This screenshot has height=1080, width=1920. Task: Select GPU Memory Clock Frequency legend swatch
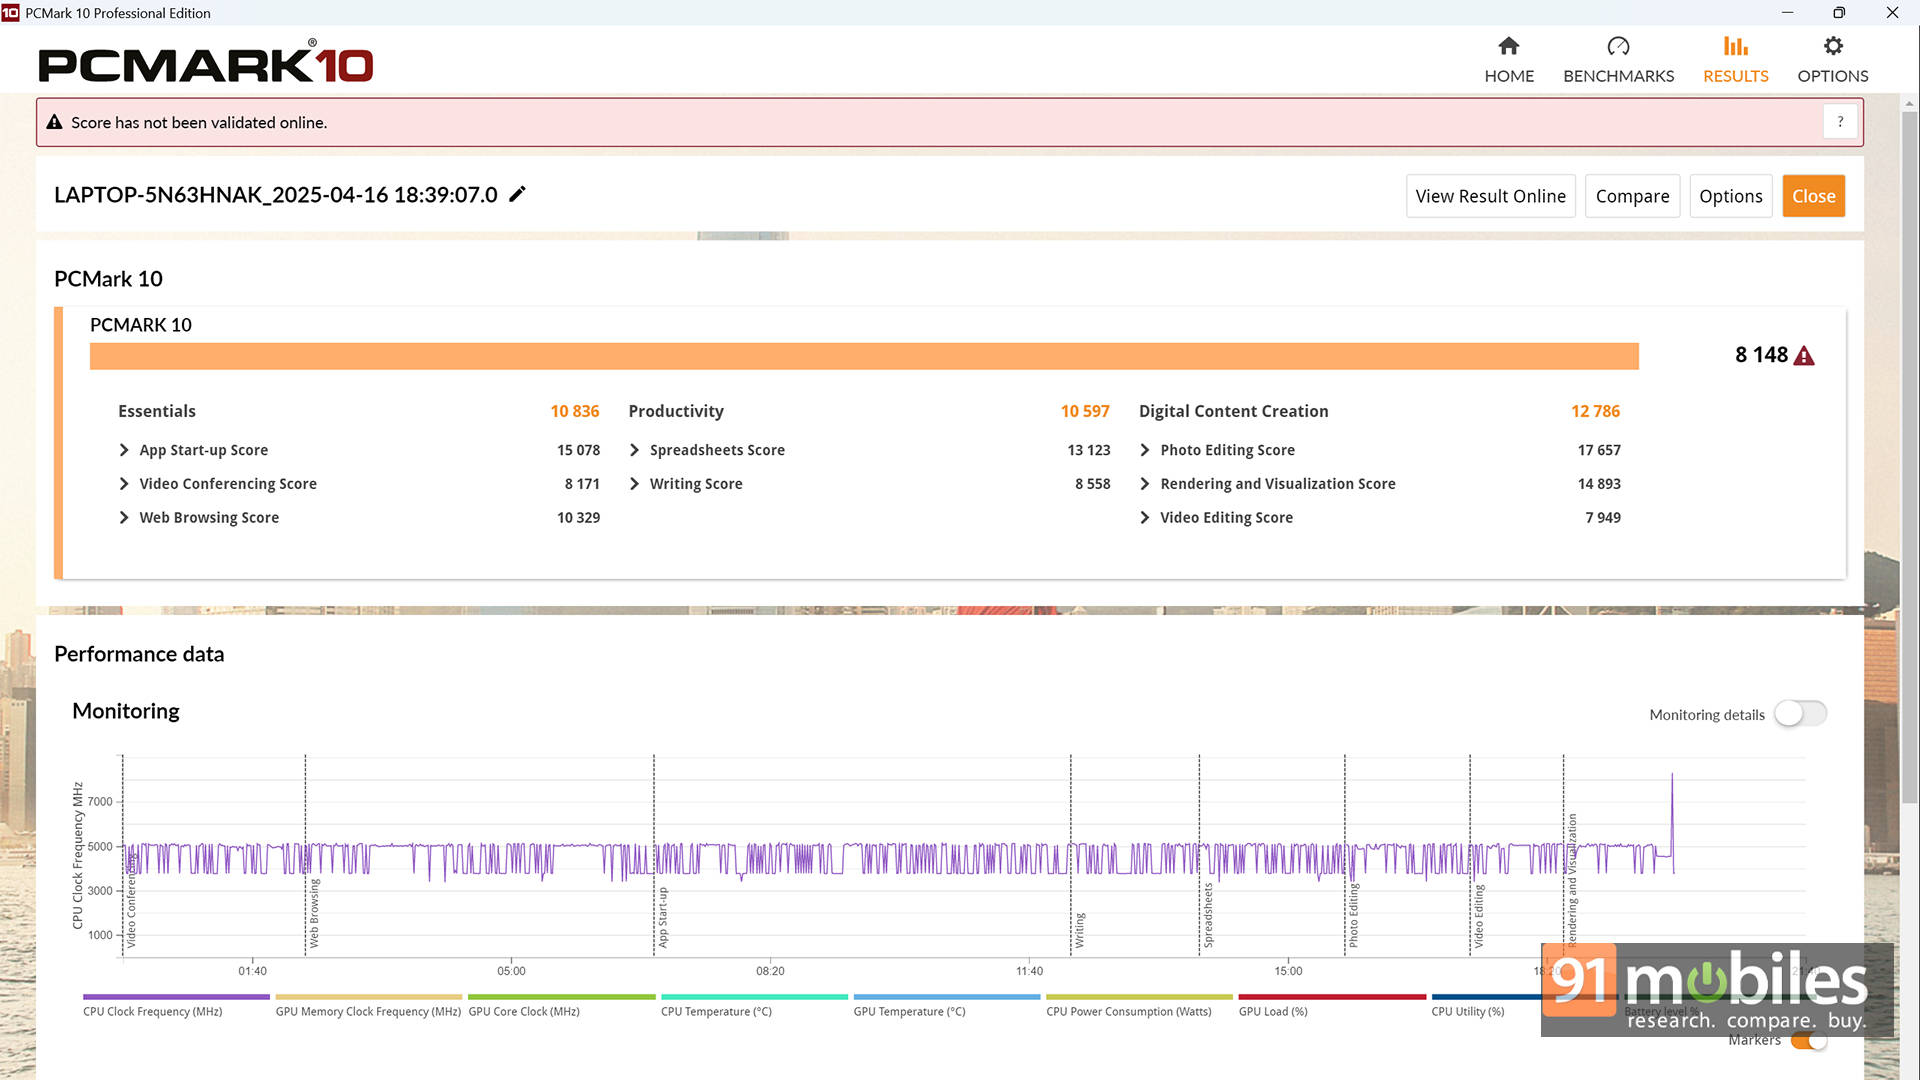click(369, 997)
